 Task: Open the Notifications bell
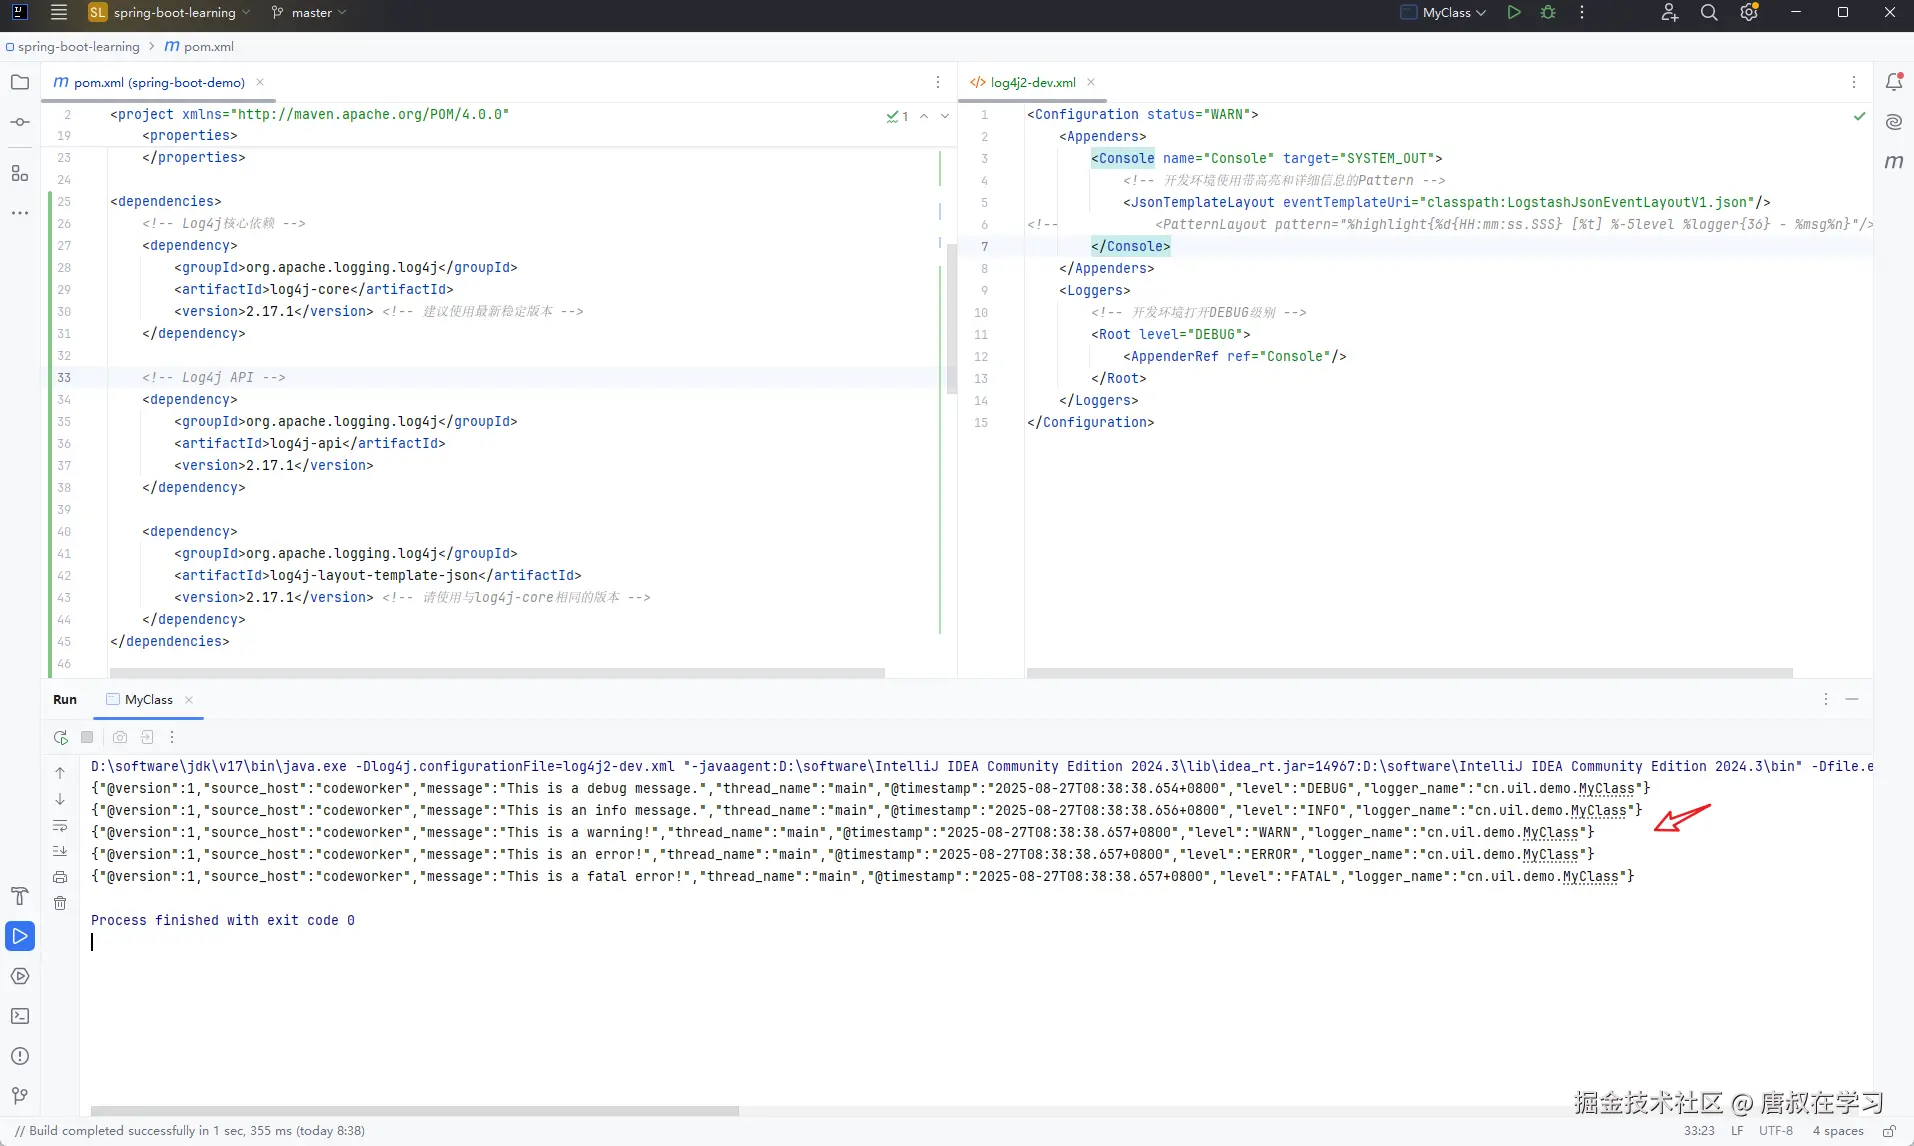[1893, 82]
